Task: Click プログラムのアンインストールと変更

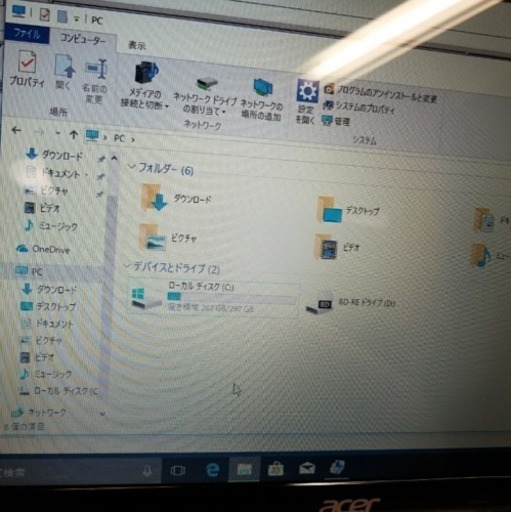Action: pyautogui.click(x=380, y=94)
